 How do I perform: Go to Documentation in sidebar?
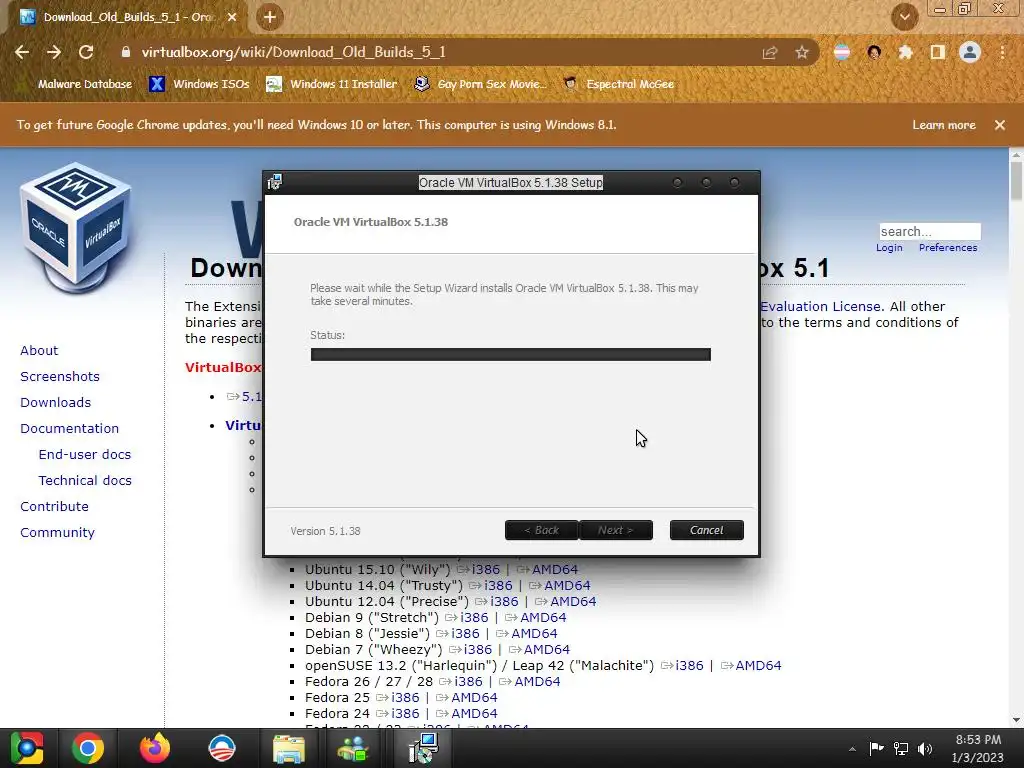coord(70,429)
